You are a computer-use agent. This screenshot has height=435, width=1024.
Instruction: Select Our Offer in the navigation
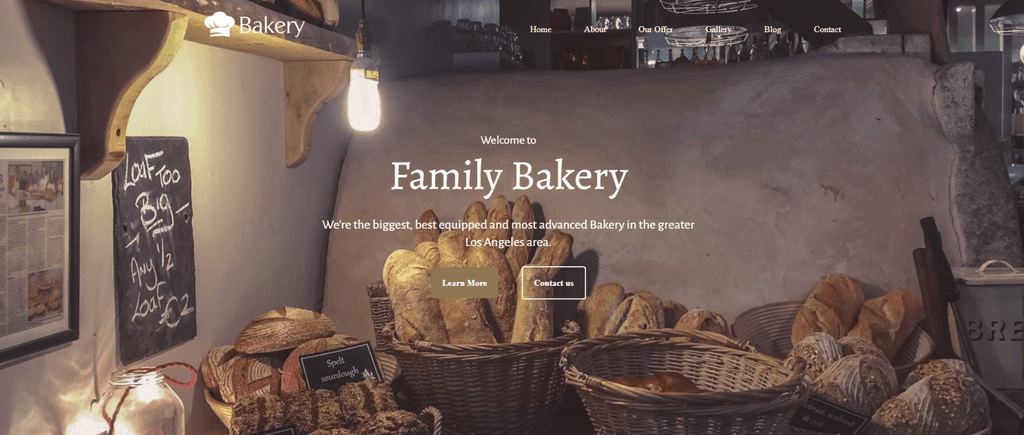tap(655, 29)
